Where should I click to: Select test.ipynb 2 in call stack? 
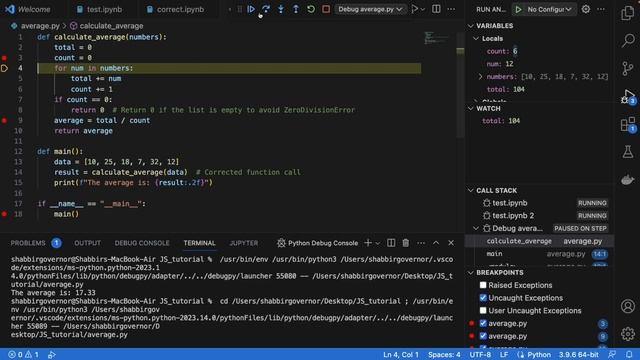539,216
